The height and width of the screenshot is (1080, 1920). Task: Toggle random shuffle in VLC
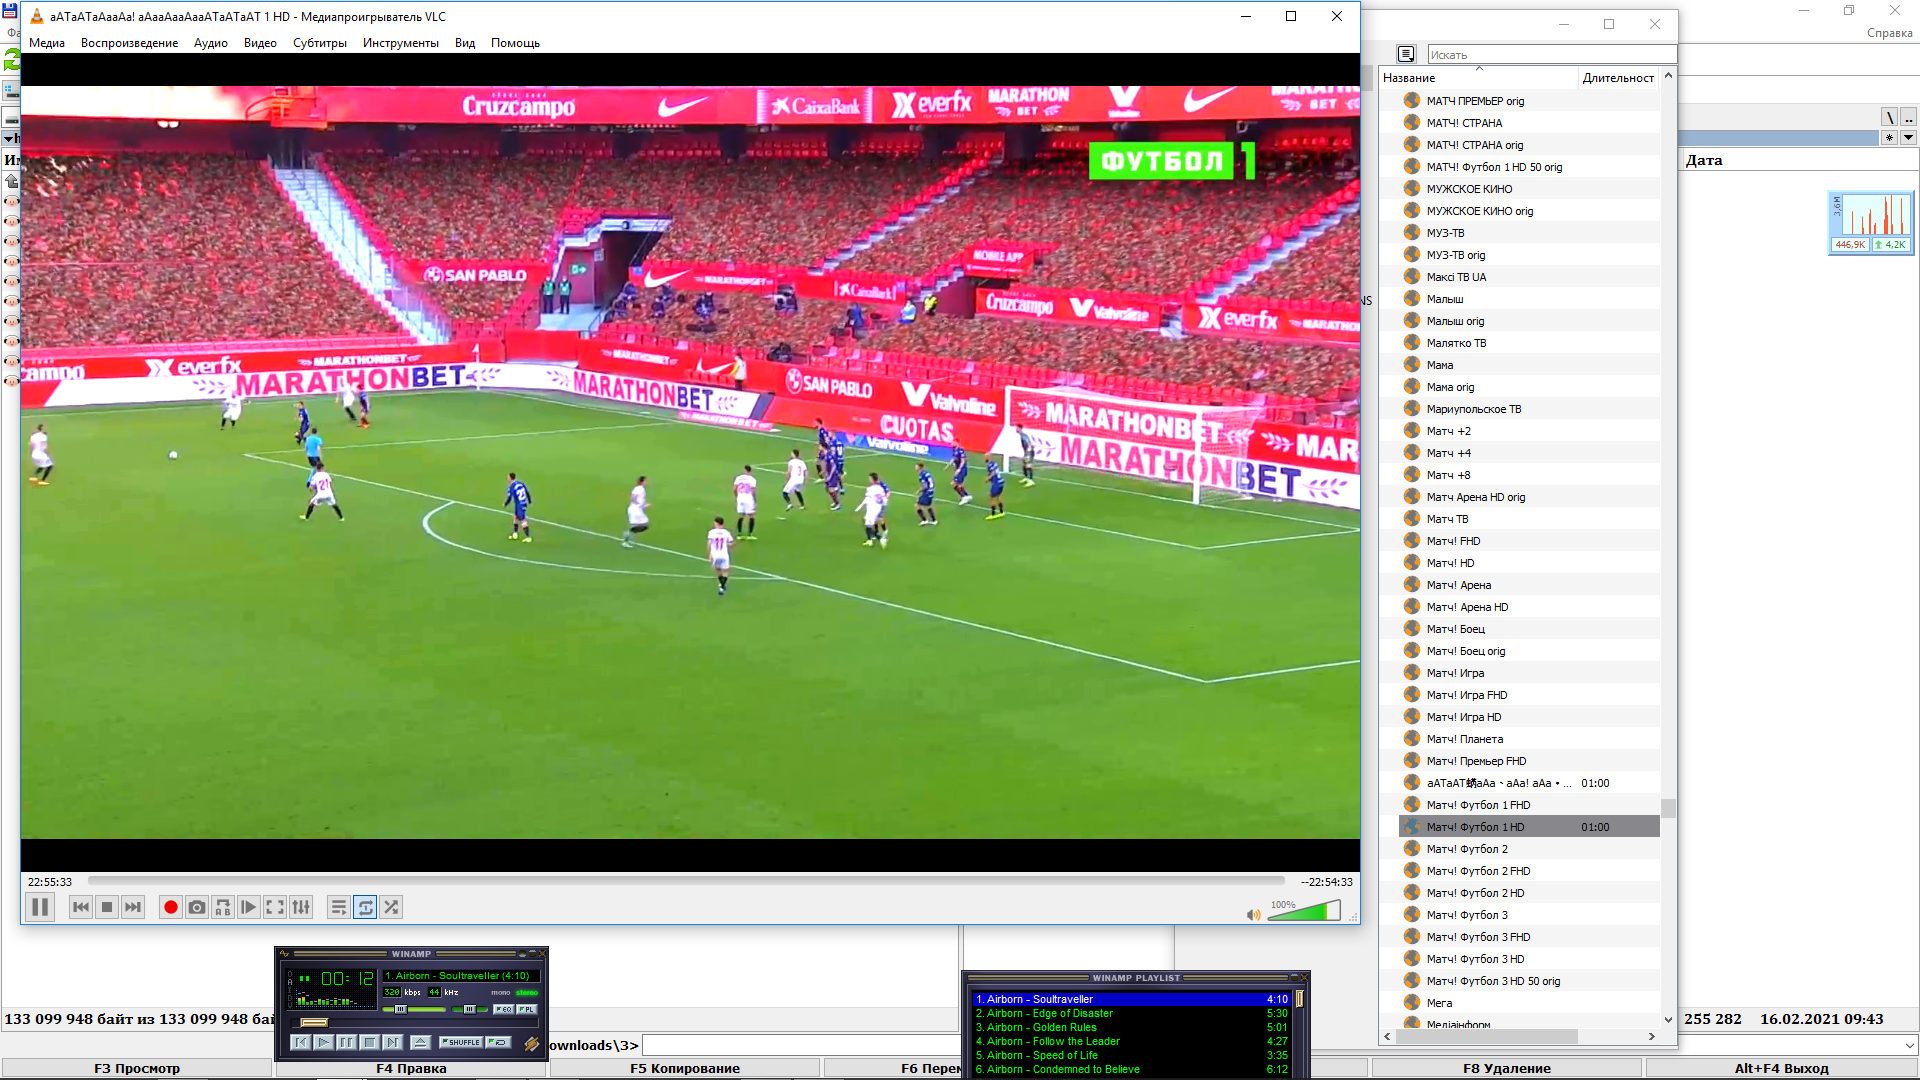click(391, 907)
